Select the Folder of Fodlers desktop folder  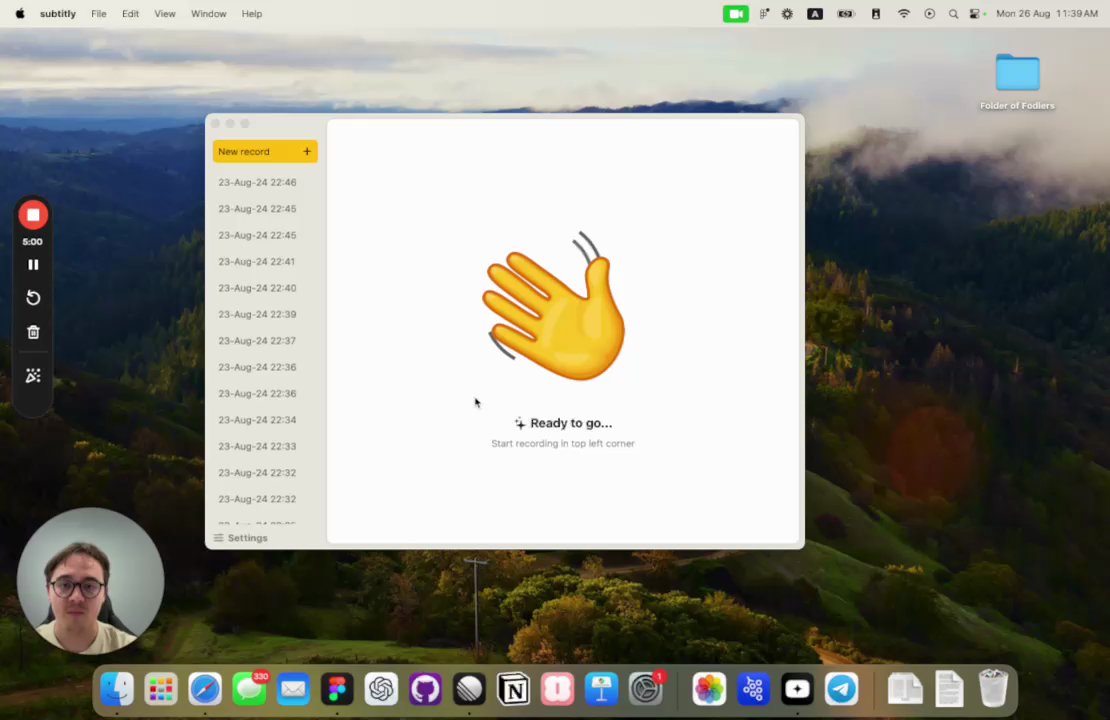click(1017, 81)
